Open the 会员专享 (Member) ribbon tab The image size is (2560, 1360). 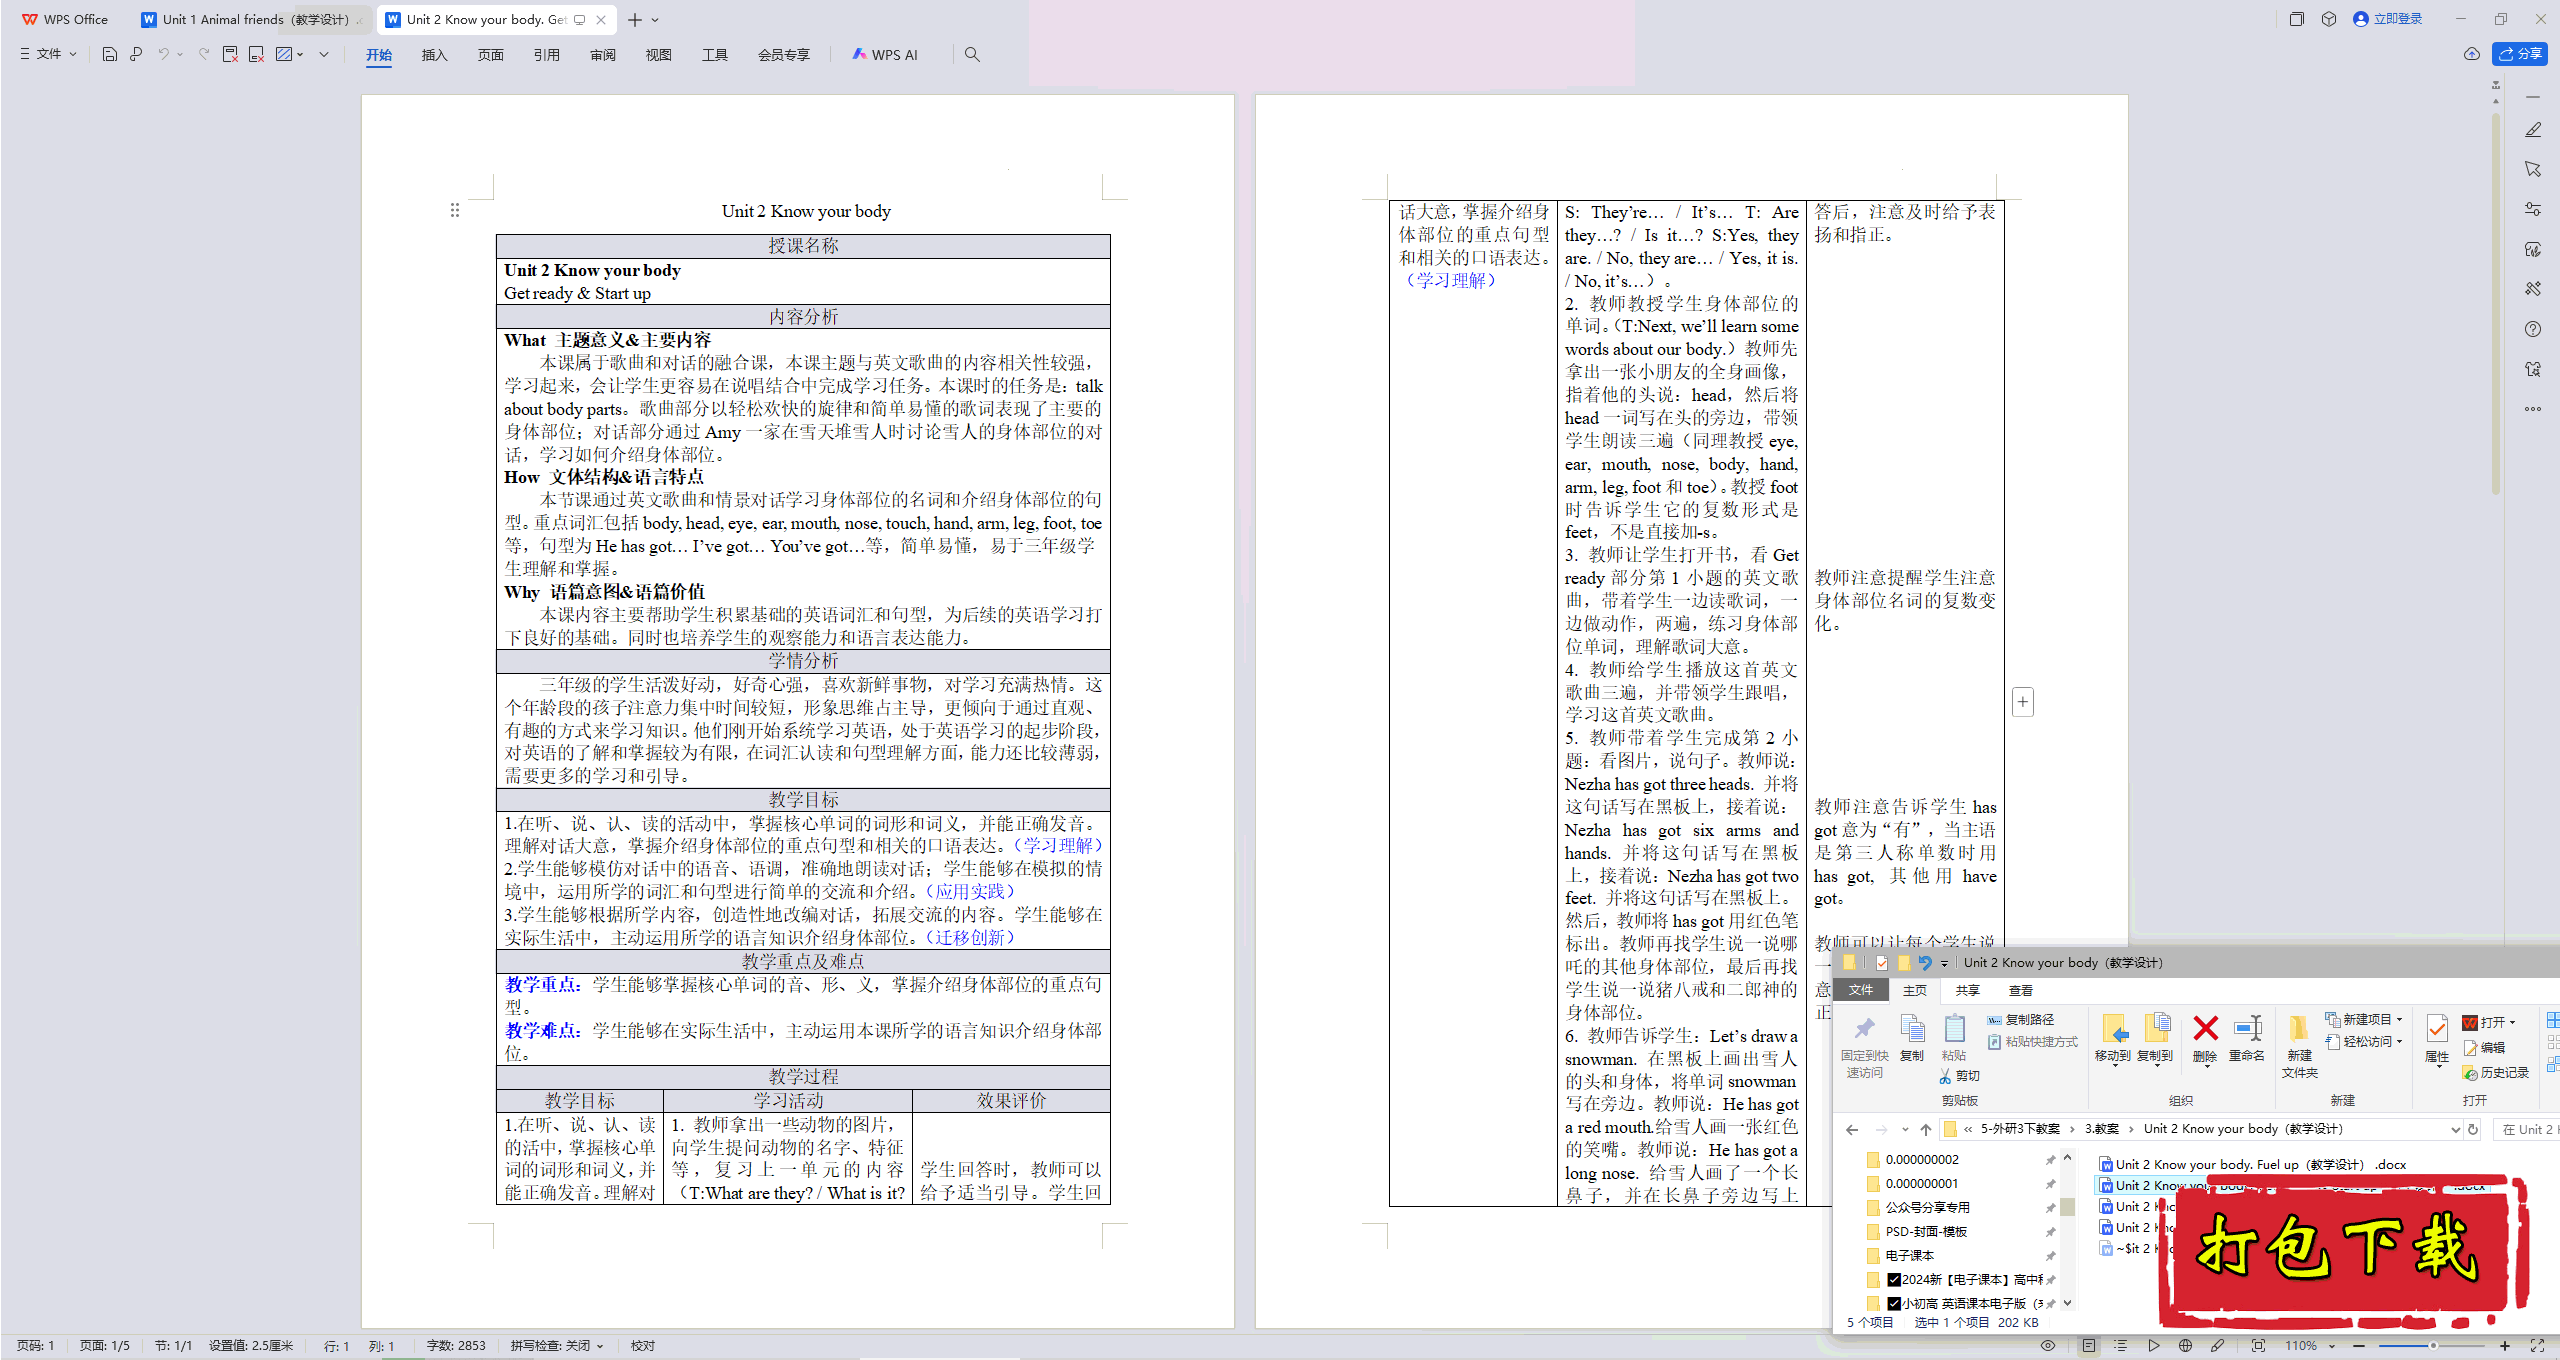tap(783, 55)
